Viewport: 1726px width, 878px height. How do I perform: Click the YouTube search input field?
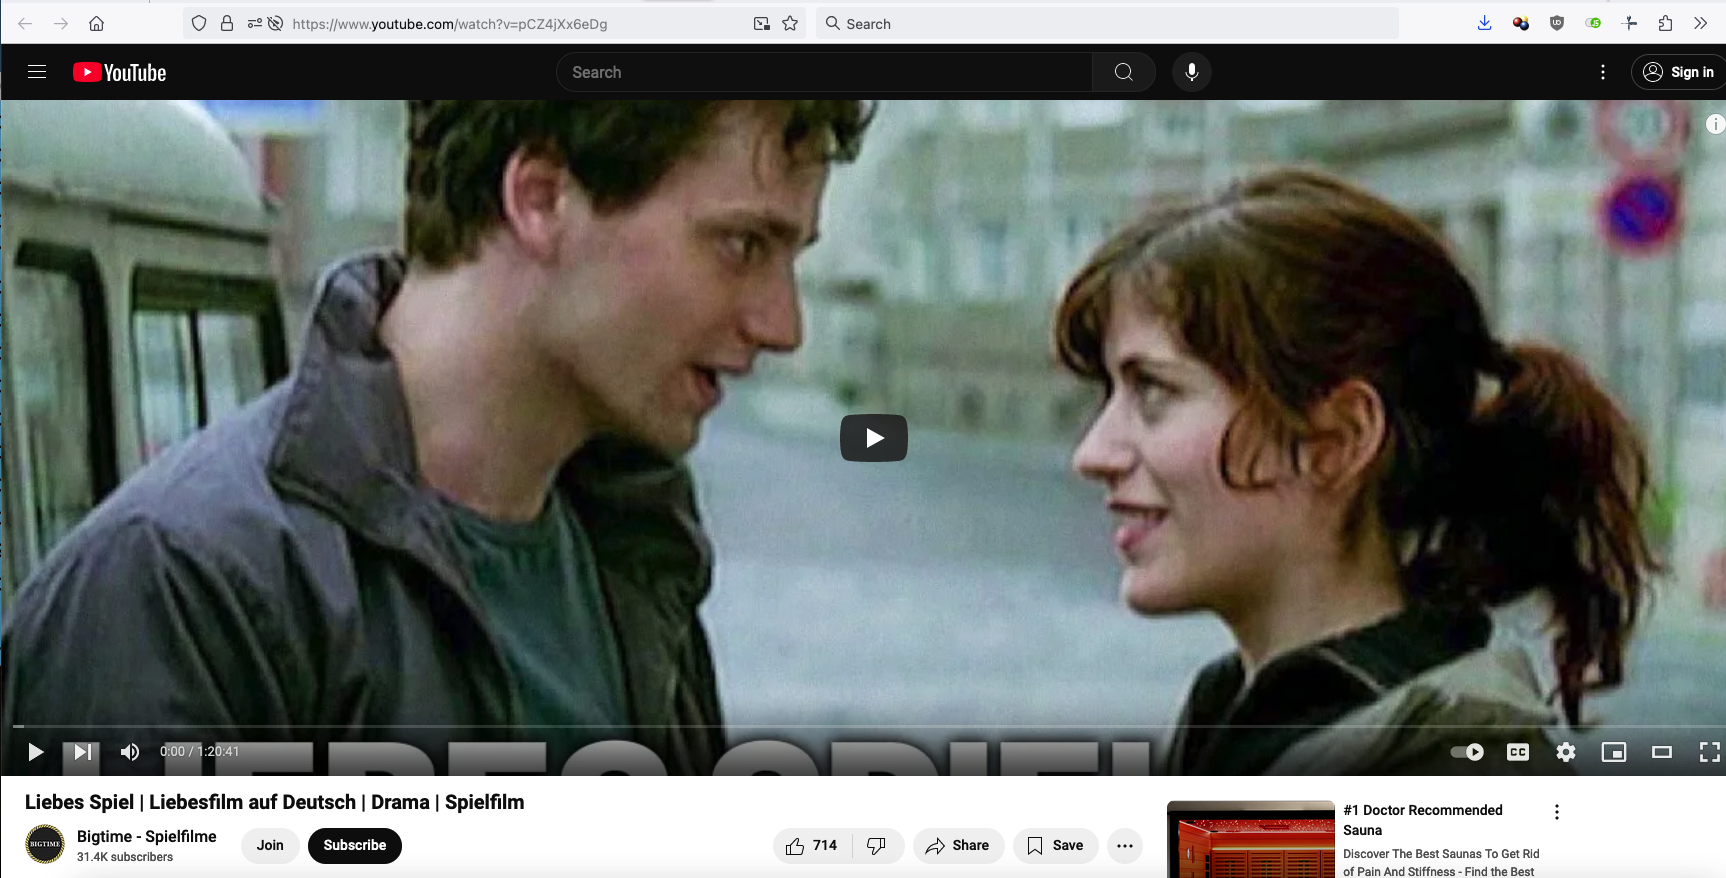824,72
